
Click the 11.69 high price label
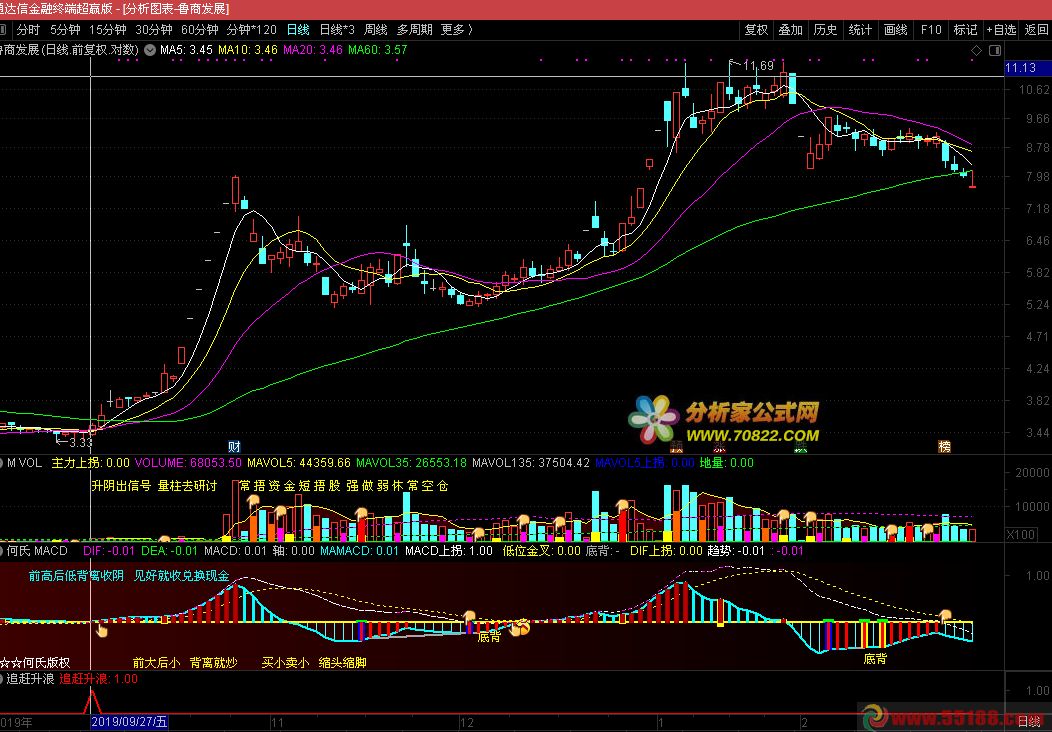coord(758,66)
